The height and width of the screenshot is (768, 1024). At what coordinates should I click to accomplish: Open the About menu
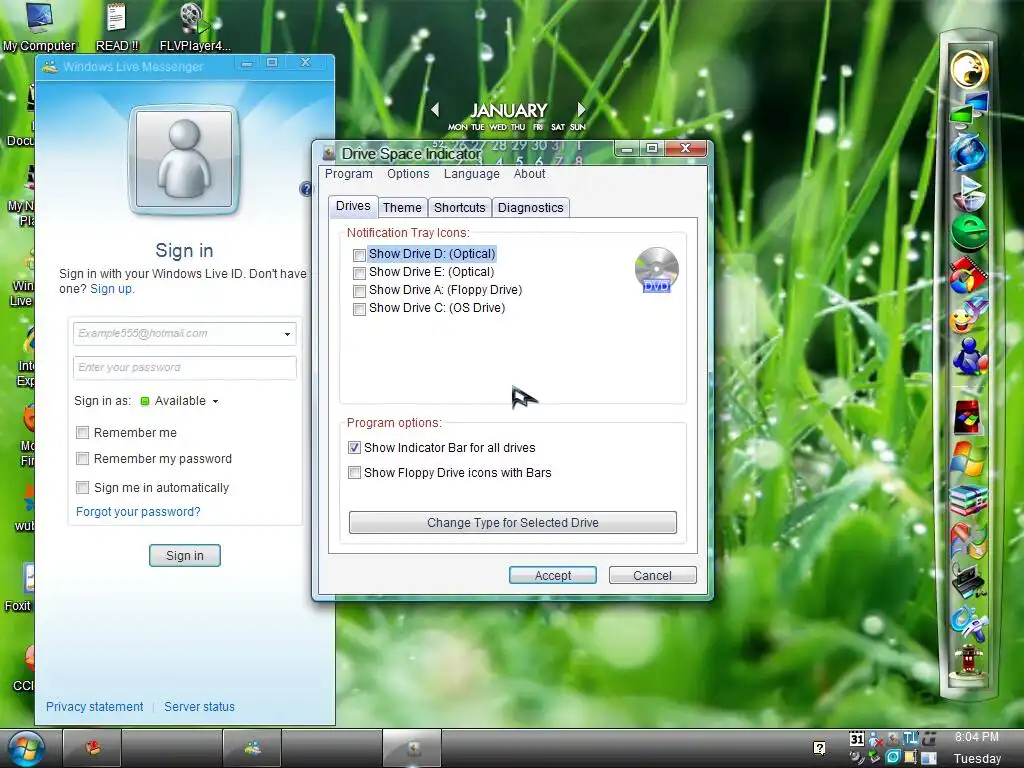pos(529,174)
